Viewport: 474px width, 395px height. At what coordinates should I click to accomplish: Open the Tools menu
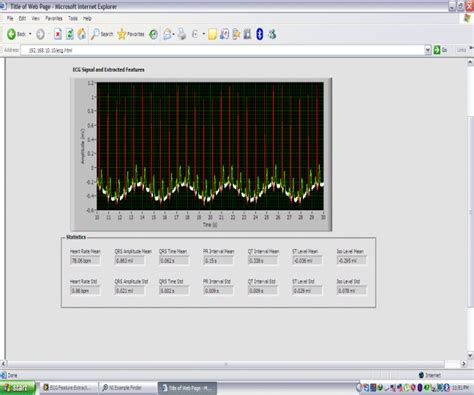click(x=73, y=18)
